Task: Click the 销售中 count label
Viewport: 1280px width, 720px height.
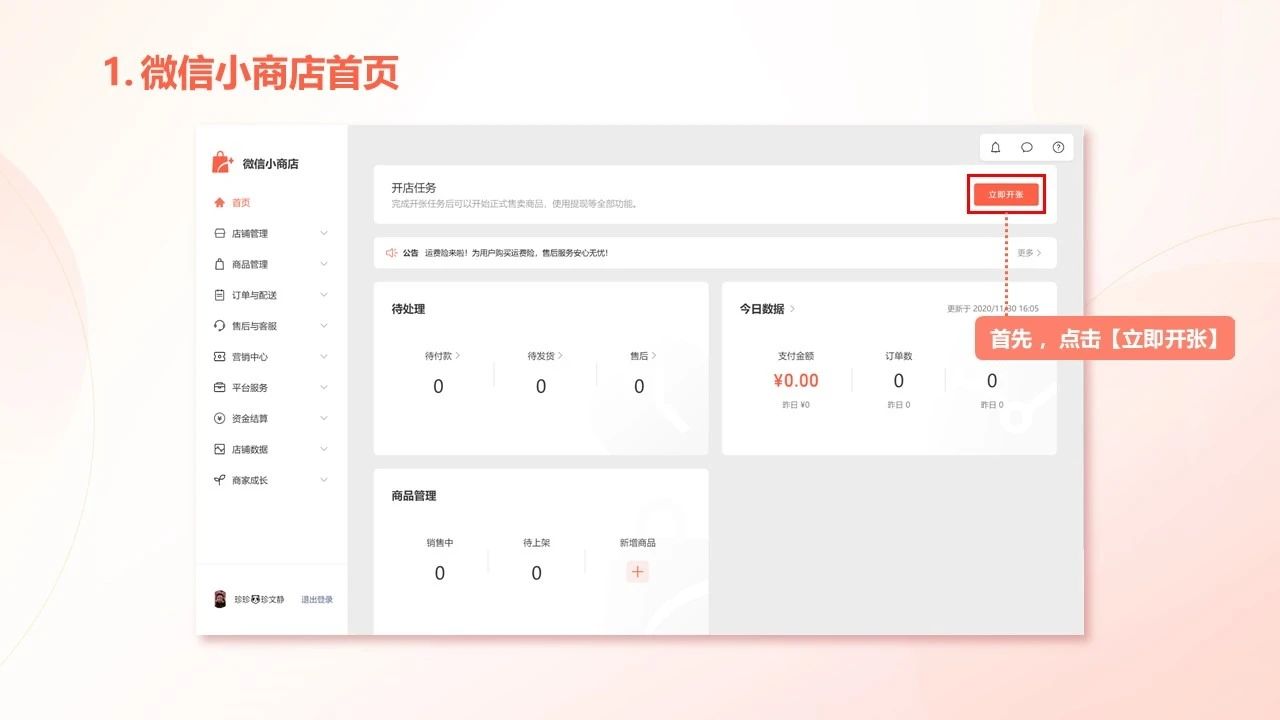Action: pos(440,543)
